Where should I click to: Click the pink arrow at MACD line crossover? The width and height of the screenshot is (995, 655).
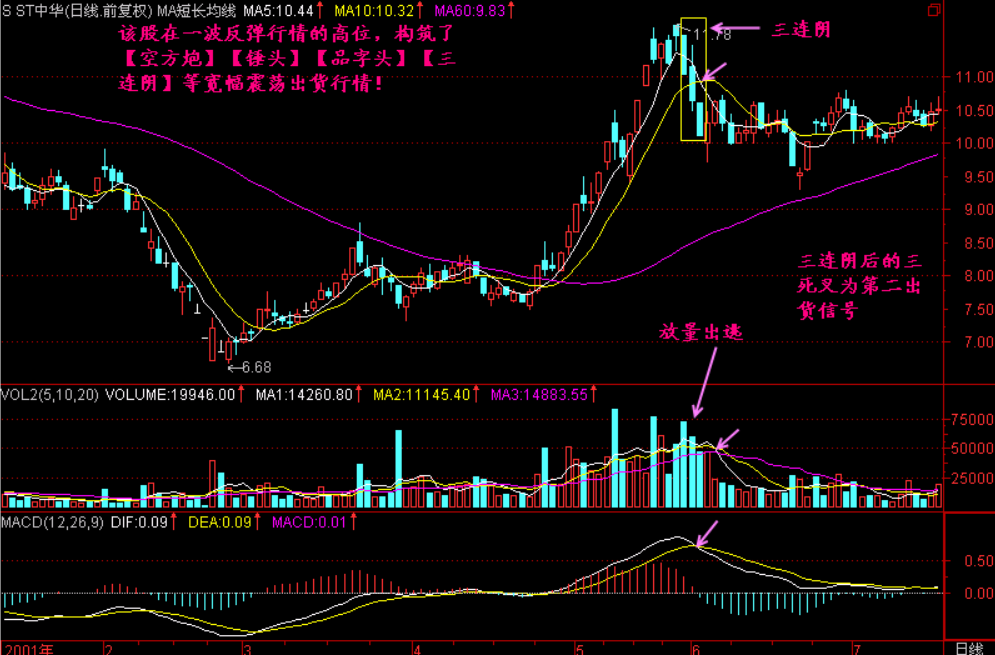coord(708,534)
